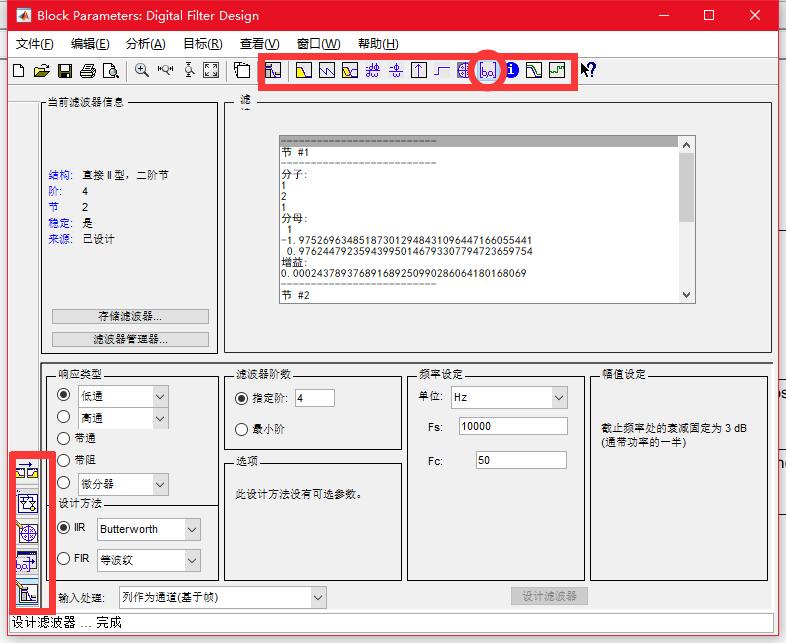This screenshot has width=786, height=643.
Task: Select the Zoom Y-axis tool
Action: [189, 70]
